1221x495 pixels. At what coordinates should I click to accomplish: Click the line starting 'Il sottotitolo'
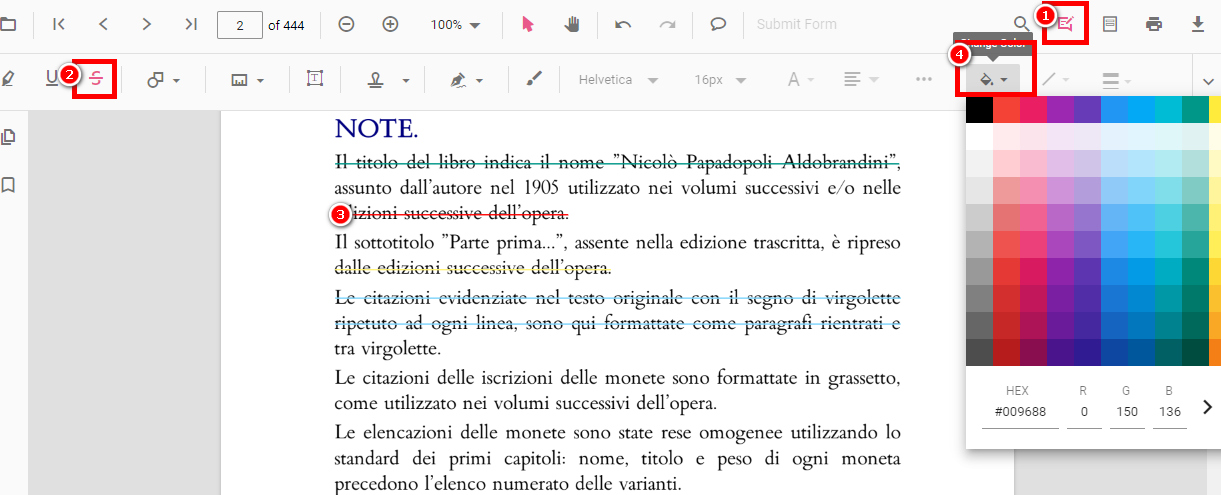(617, 242)
